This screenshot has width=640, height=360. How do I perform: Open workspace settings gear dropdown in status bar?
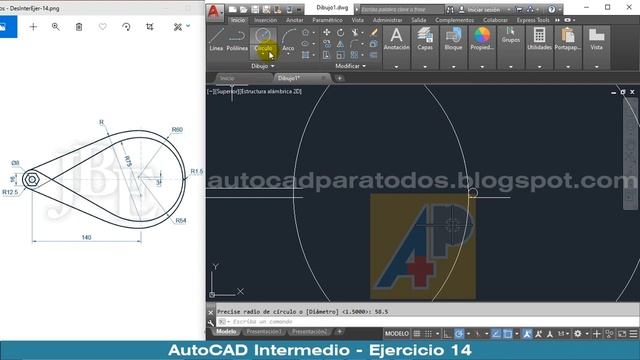[x=587, y=334]
